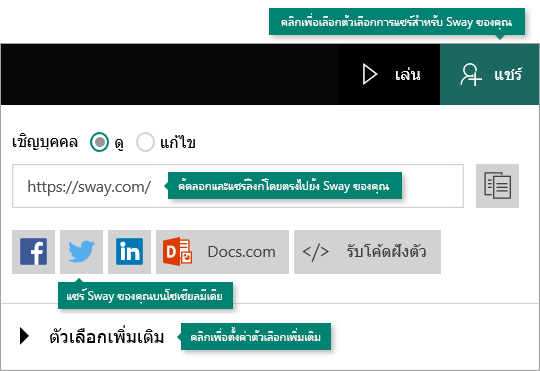This screenshot has height=371, width=540.
Task: Share on Twitter
Action: click(x=81, y=252)
